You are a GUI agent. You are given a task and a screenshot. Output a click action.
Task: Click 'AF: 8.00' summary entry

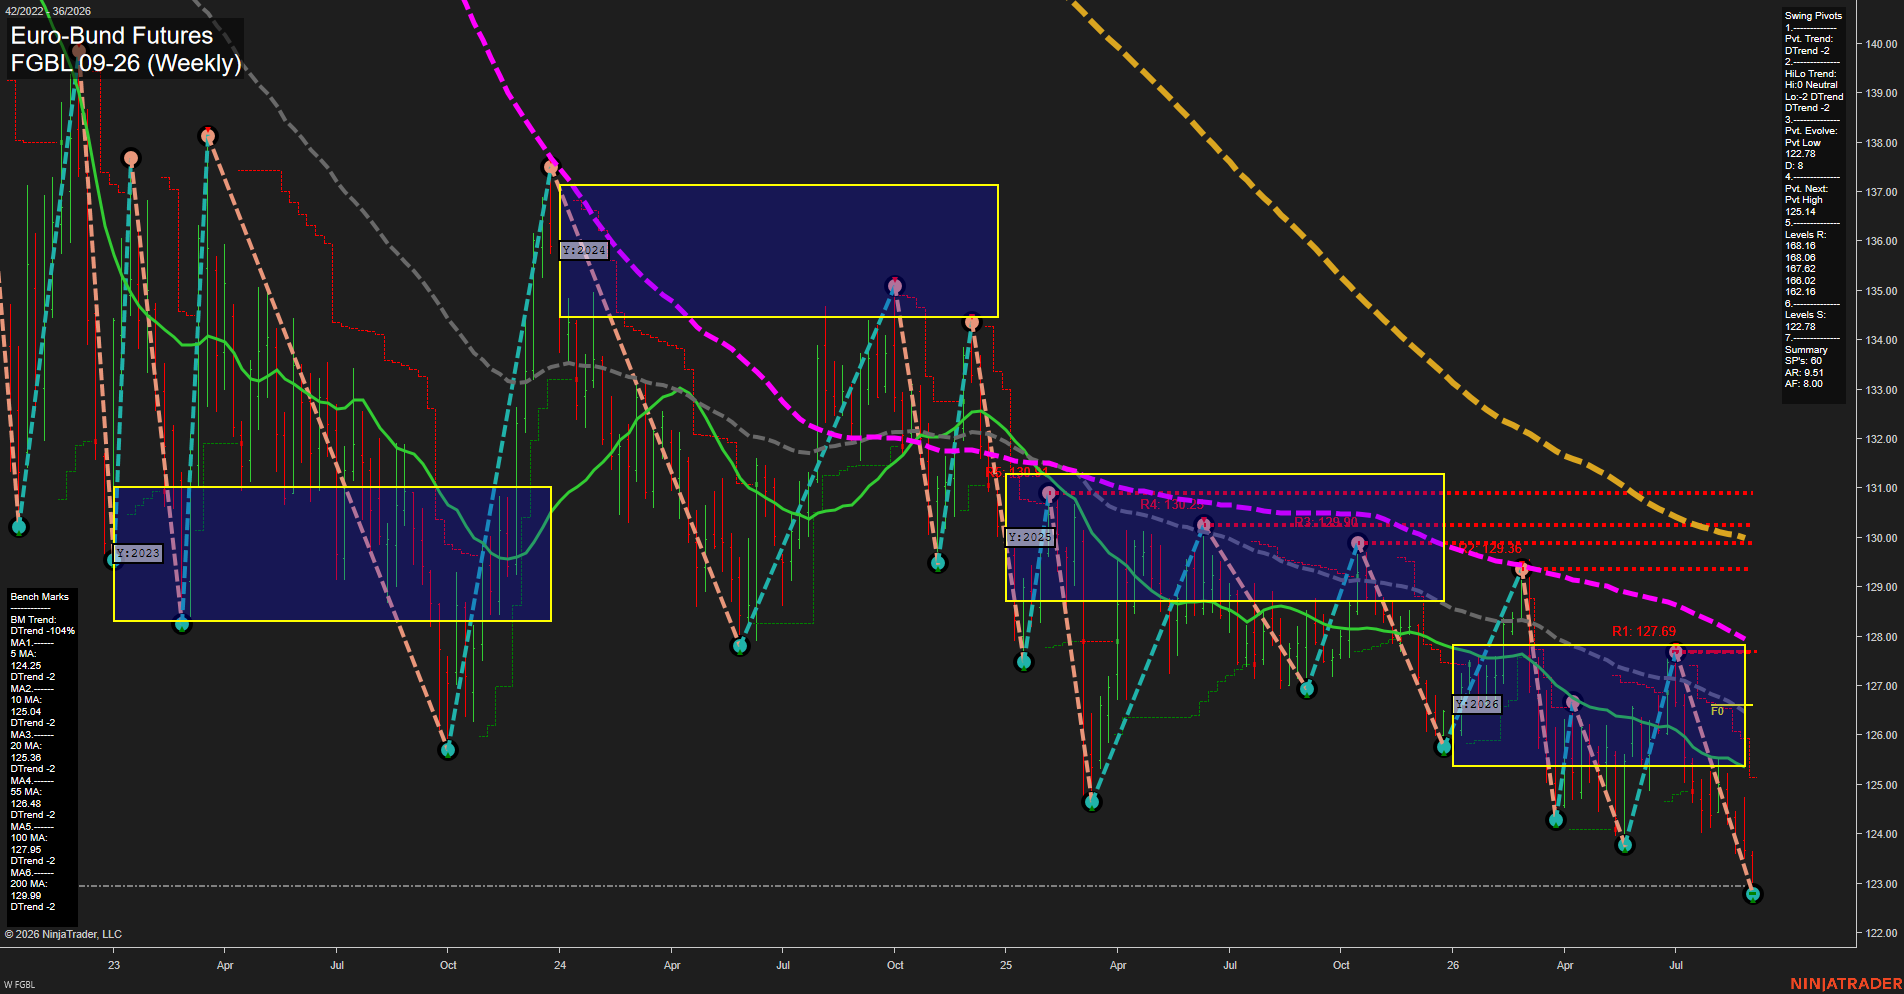(x=1804, y=384)
